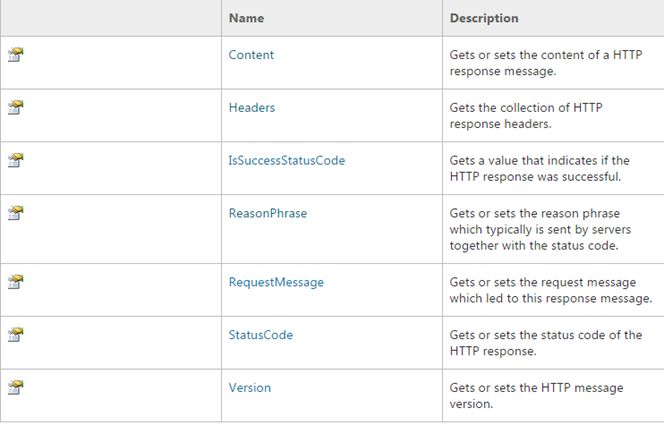Viewport: 664px width, 425px height.
Task: Open the Content property link
Action: point(251,55)
